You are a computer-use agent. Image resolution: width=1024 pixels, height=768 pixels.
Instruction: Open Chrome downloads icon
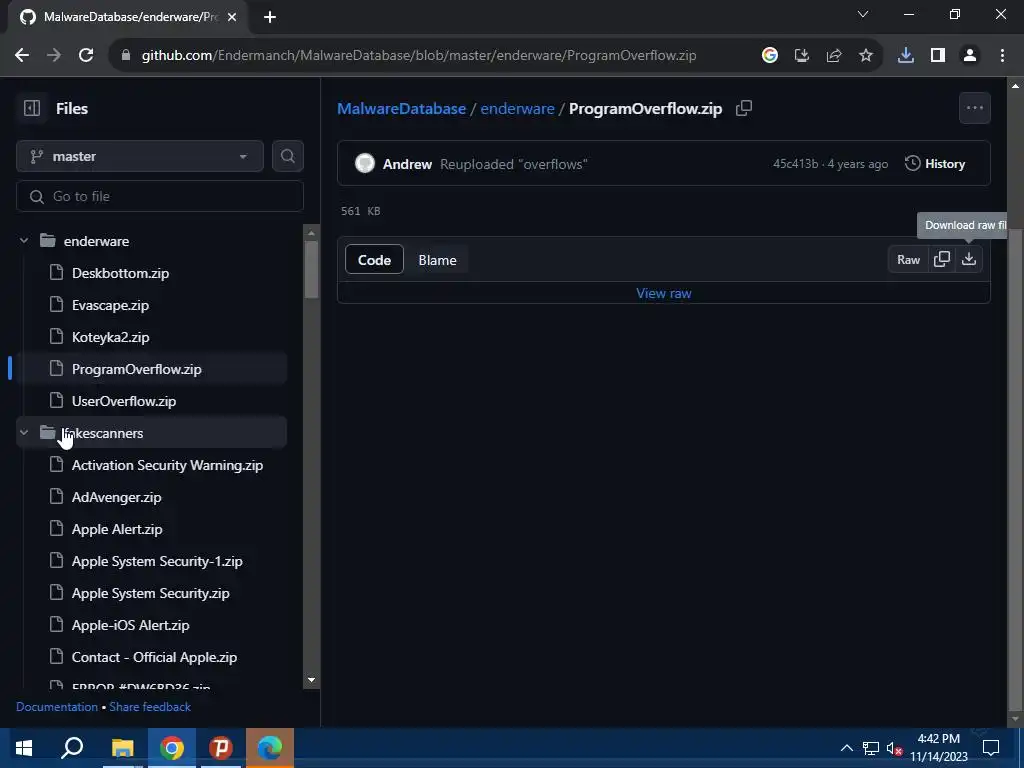pos(905,55)
